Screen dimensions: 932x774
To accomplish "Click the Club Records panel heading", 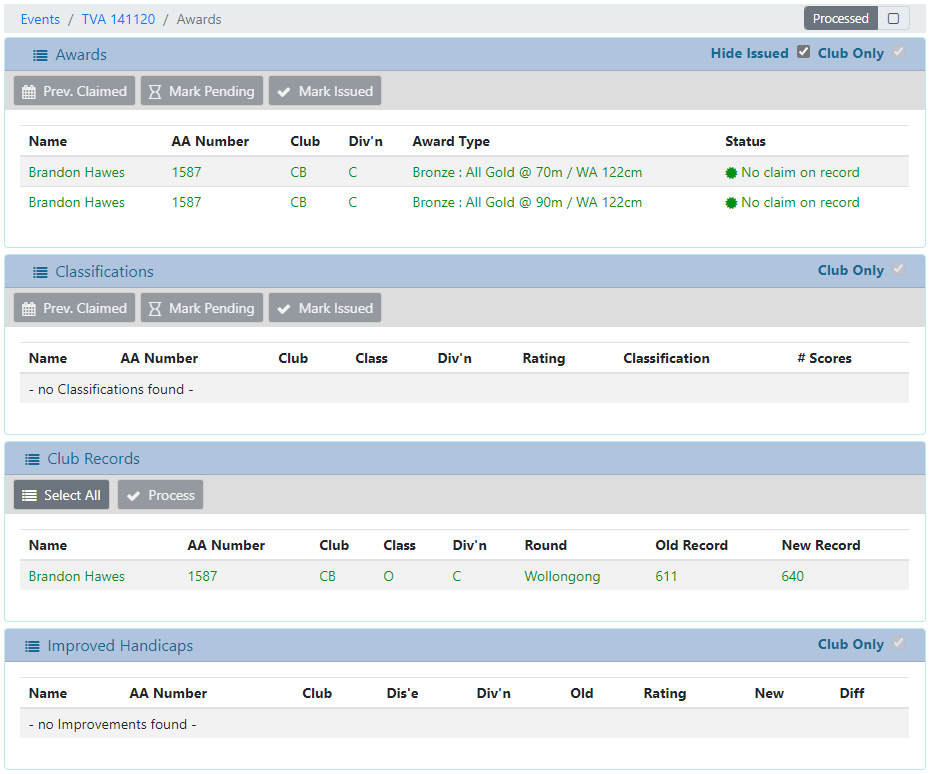I will coord(93,460).
